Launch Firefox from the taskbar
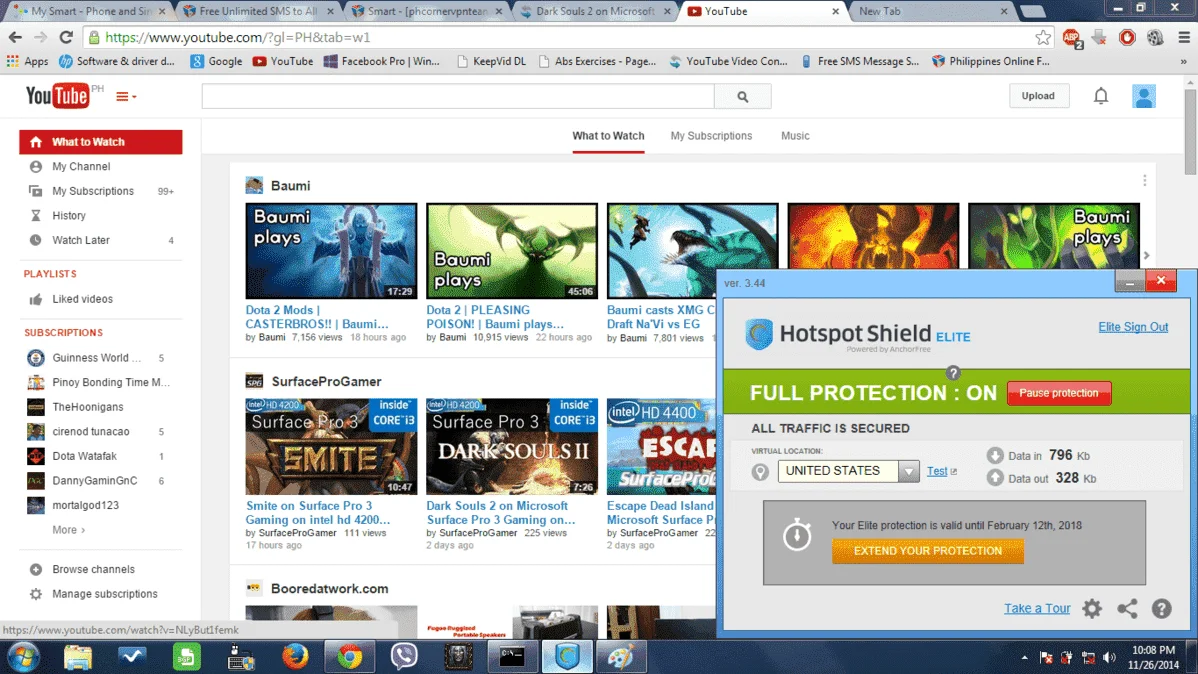1198x674 pixels. tap(295, 657)
